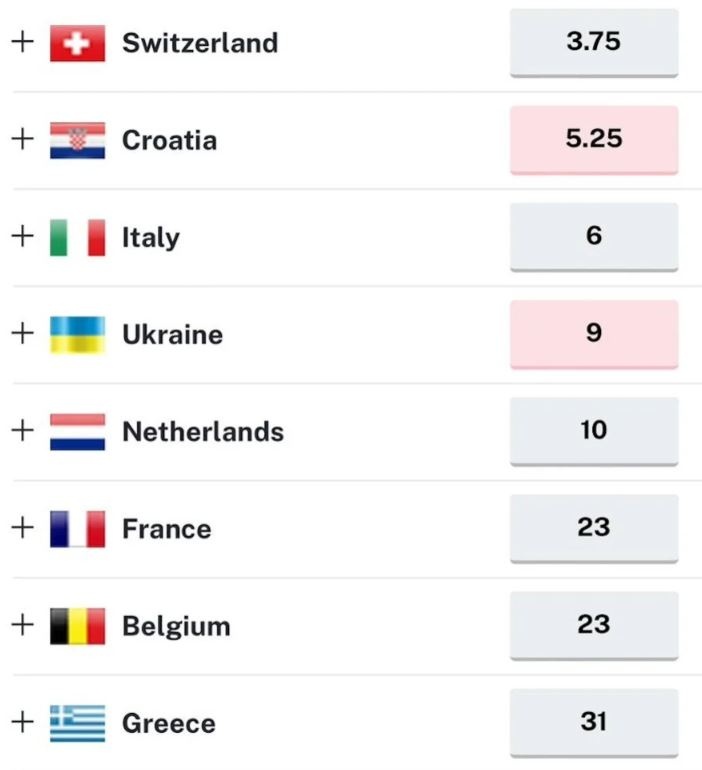Select Greece odds 31 button
702x770 pixels.
[x=593, y=721]
